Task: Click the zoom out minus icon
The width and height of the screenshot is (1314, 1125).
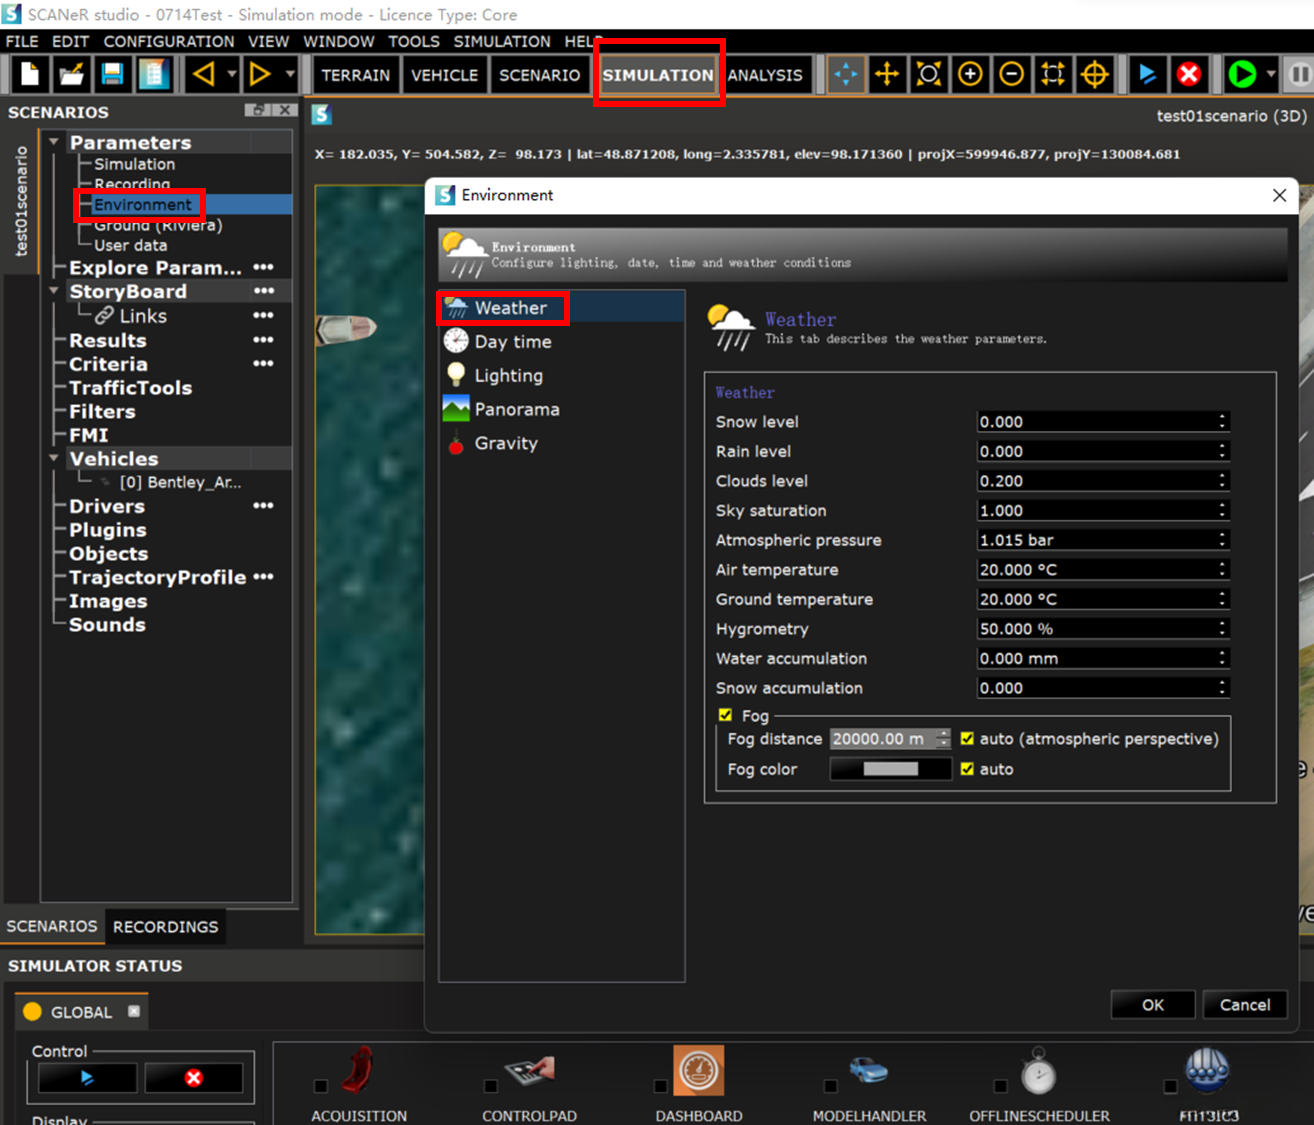Action: (x=1012, y=74)
